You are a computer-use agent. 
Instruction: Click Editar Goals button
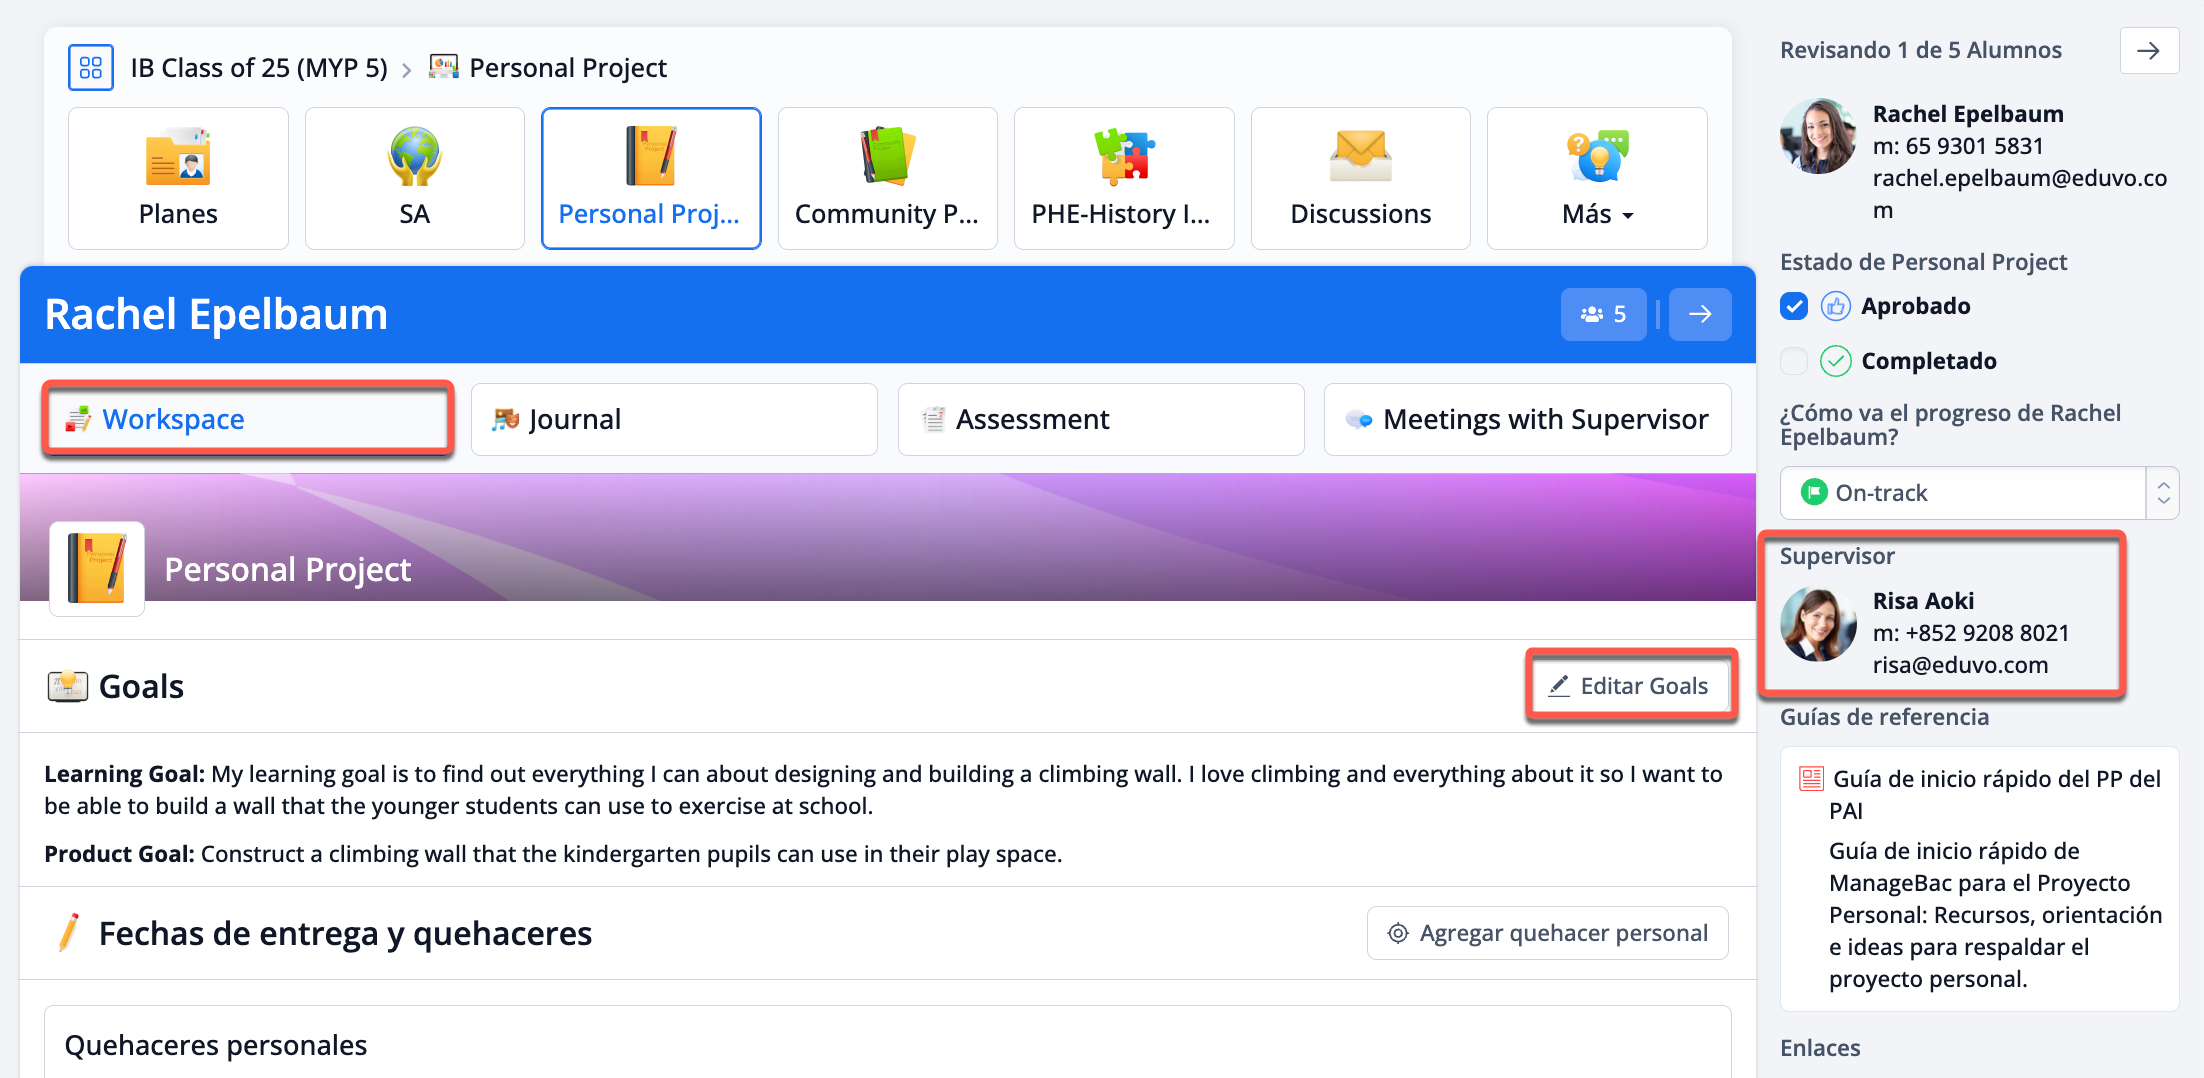1630,686
